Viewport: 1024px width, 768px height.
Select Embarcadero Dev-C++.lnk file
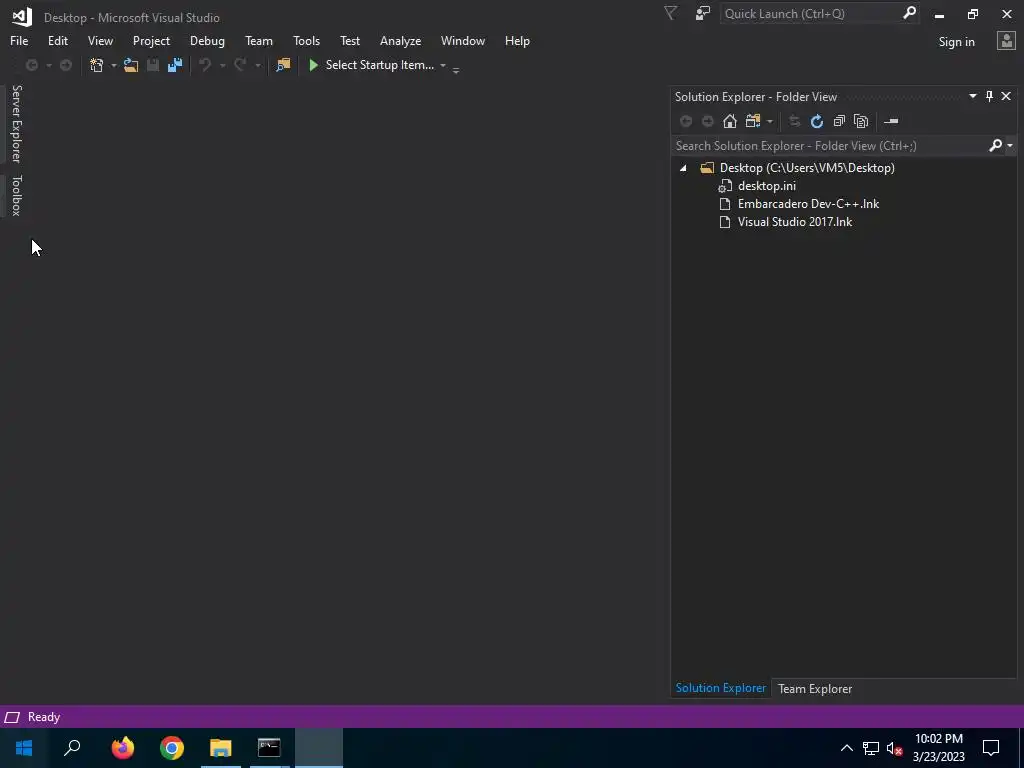coord(808,204)
